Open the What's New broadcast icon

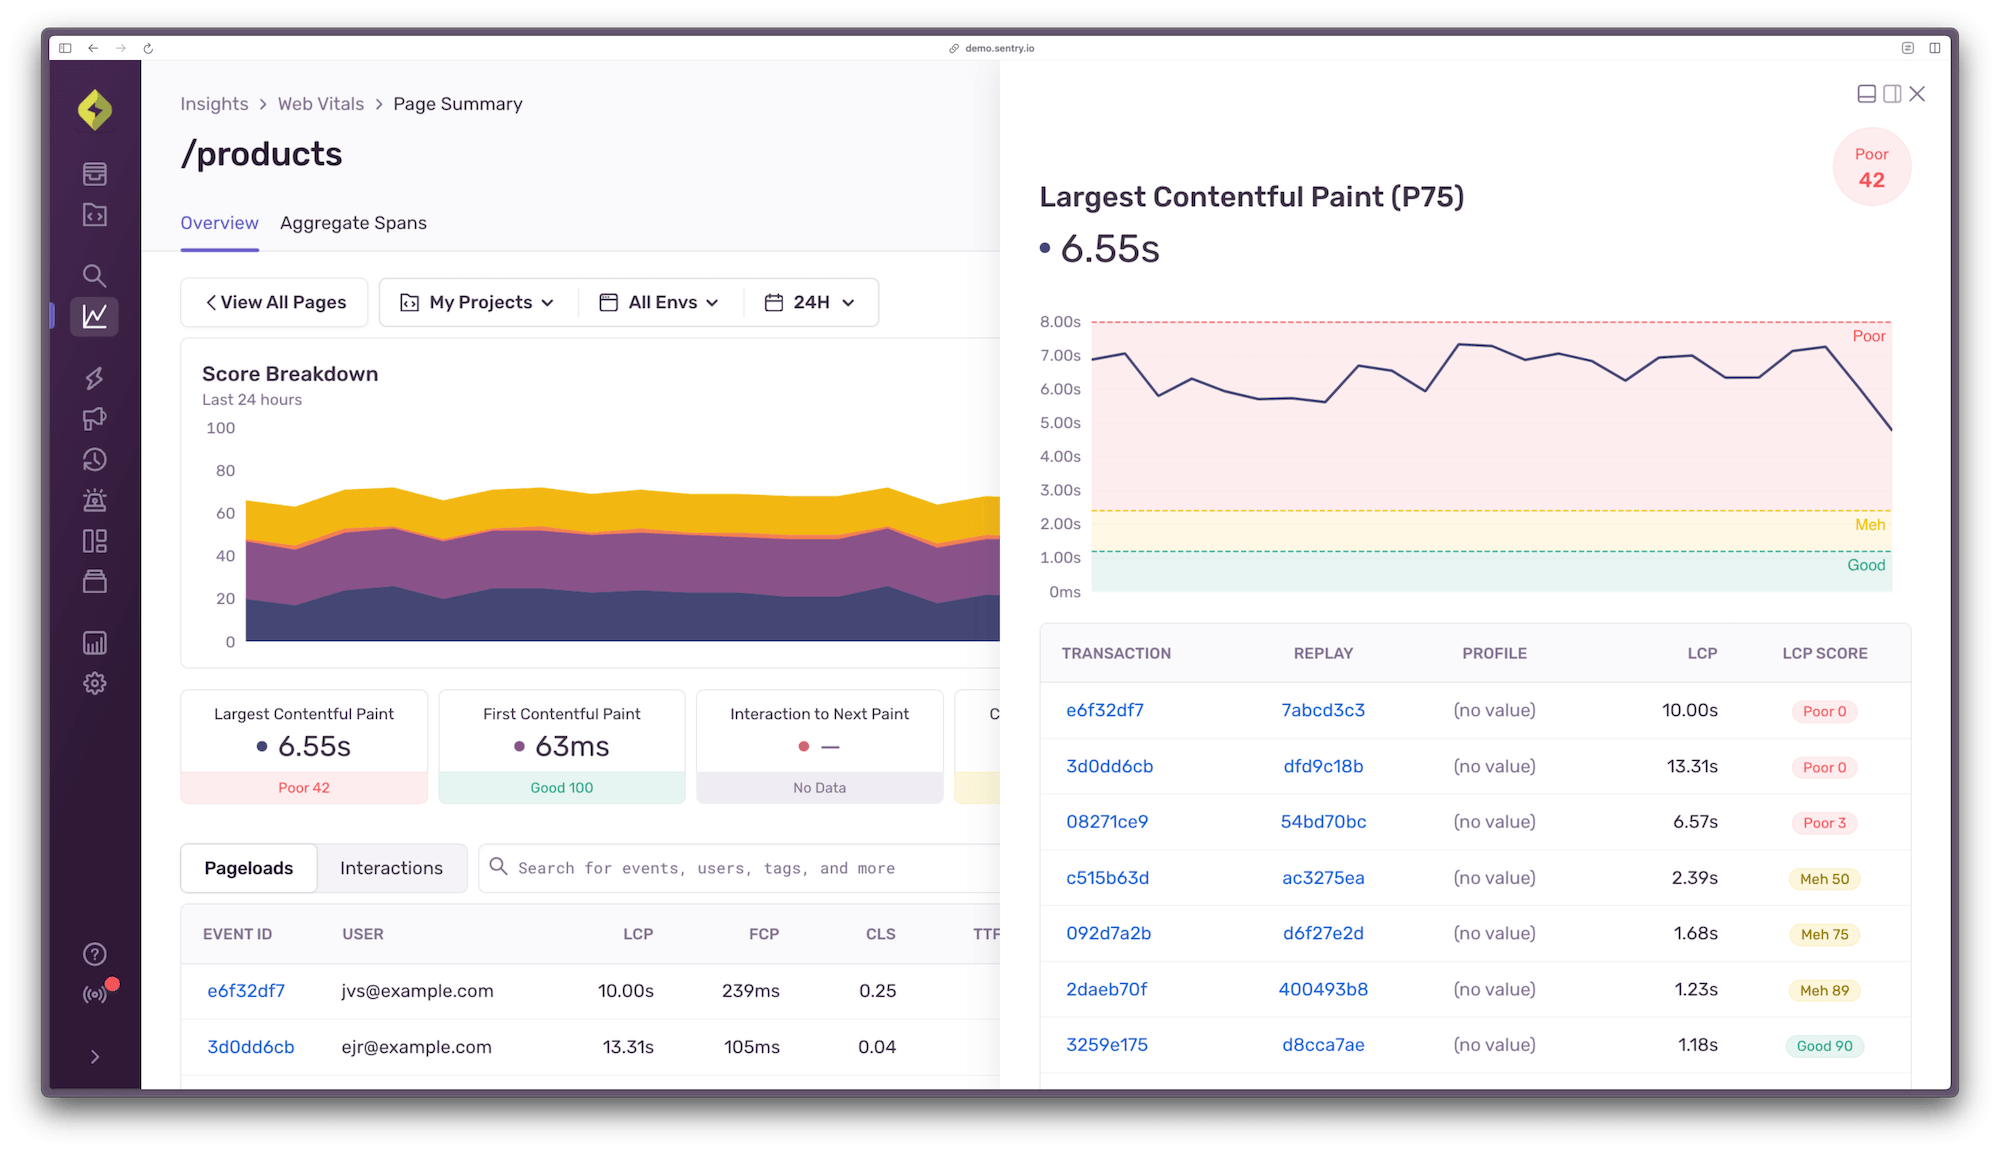tap(95, 995)
